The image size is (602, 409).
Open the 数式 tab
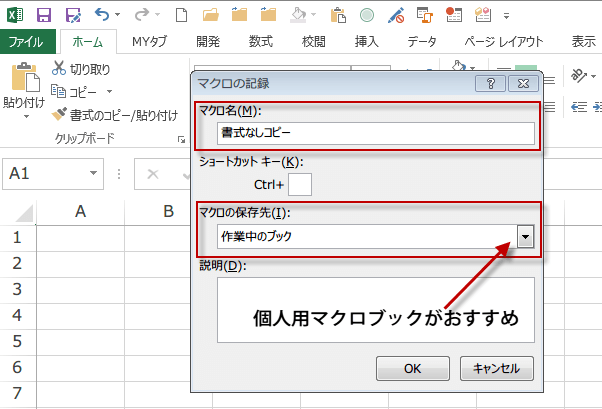tap(261, 41)
